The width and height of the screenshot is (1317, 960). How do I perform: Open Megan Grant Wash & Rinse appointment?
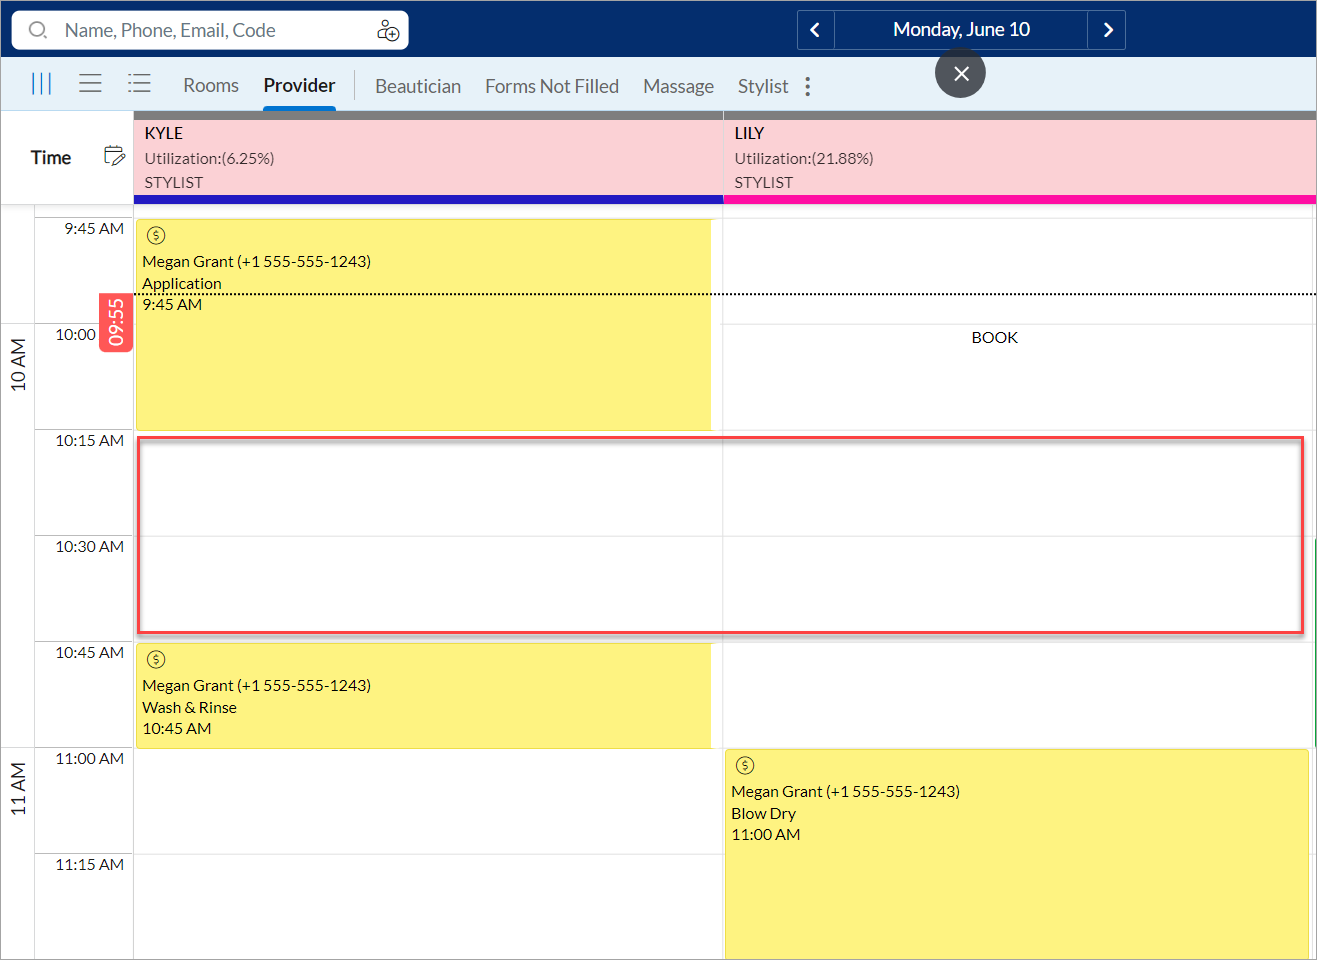pyautogui.click(x=423, y=696)
